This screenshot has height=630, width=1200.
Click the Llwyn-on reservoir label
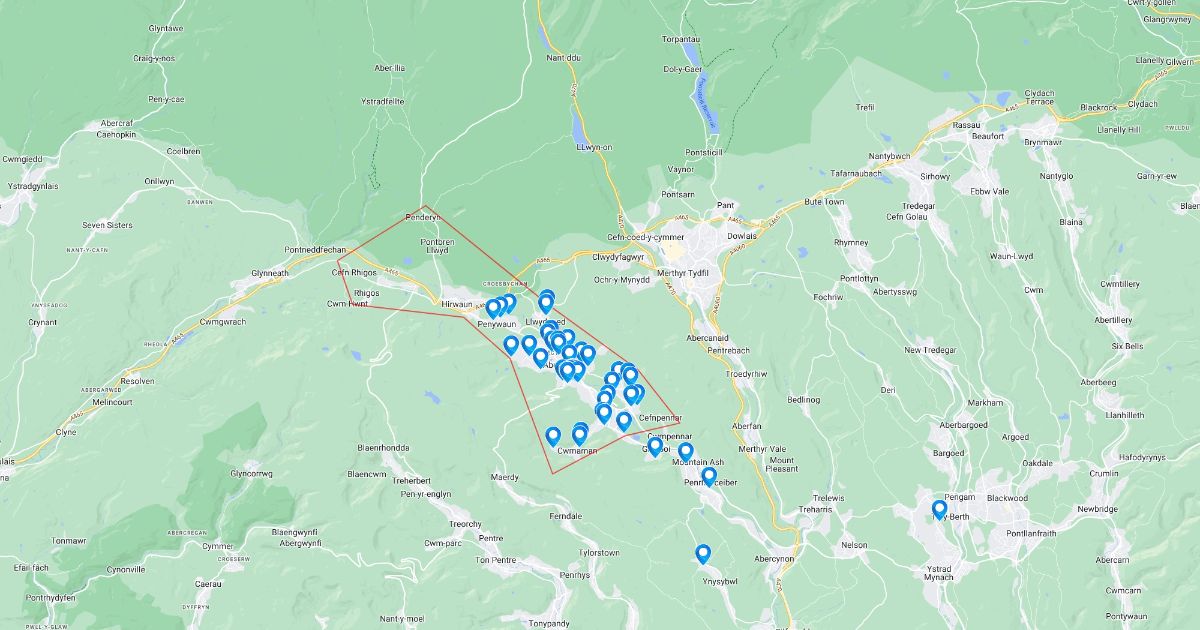[x=593, y=146]
